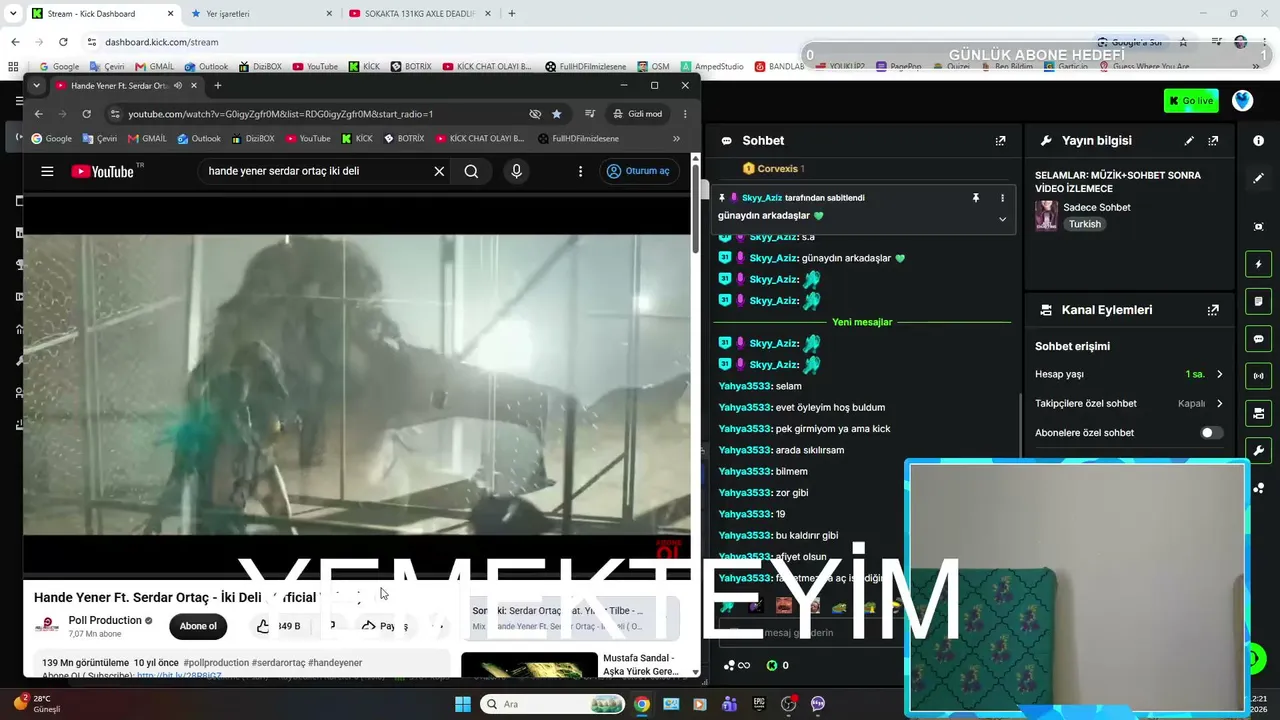The image size is (1280, 720).
Task: Clear the YouTube search query
Action: (439, 171)
